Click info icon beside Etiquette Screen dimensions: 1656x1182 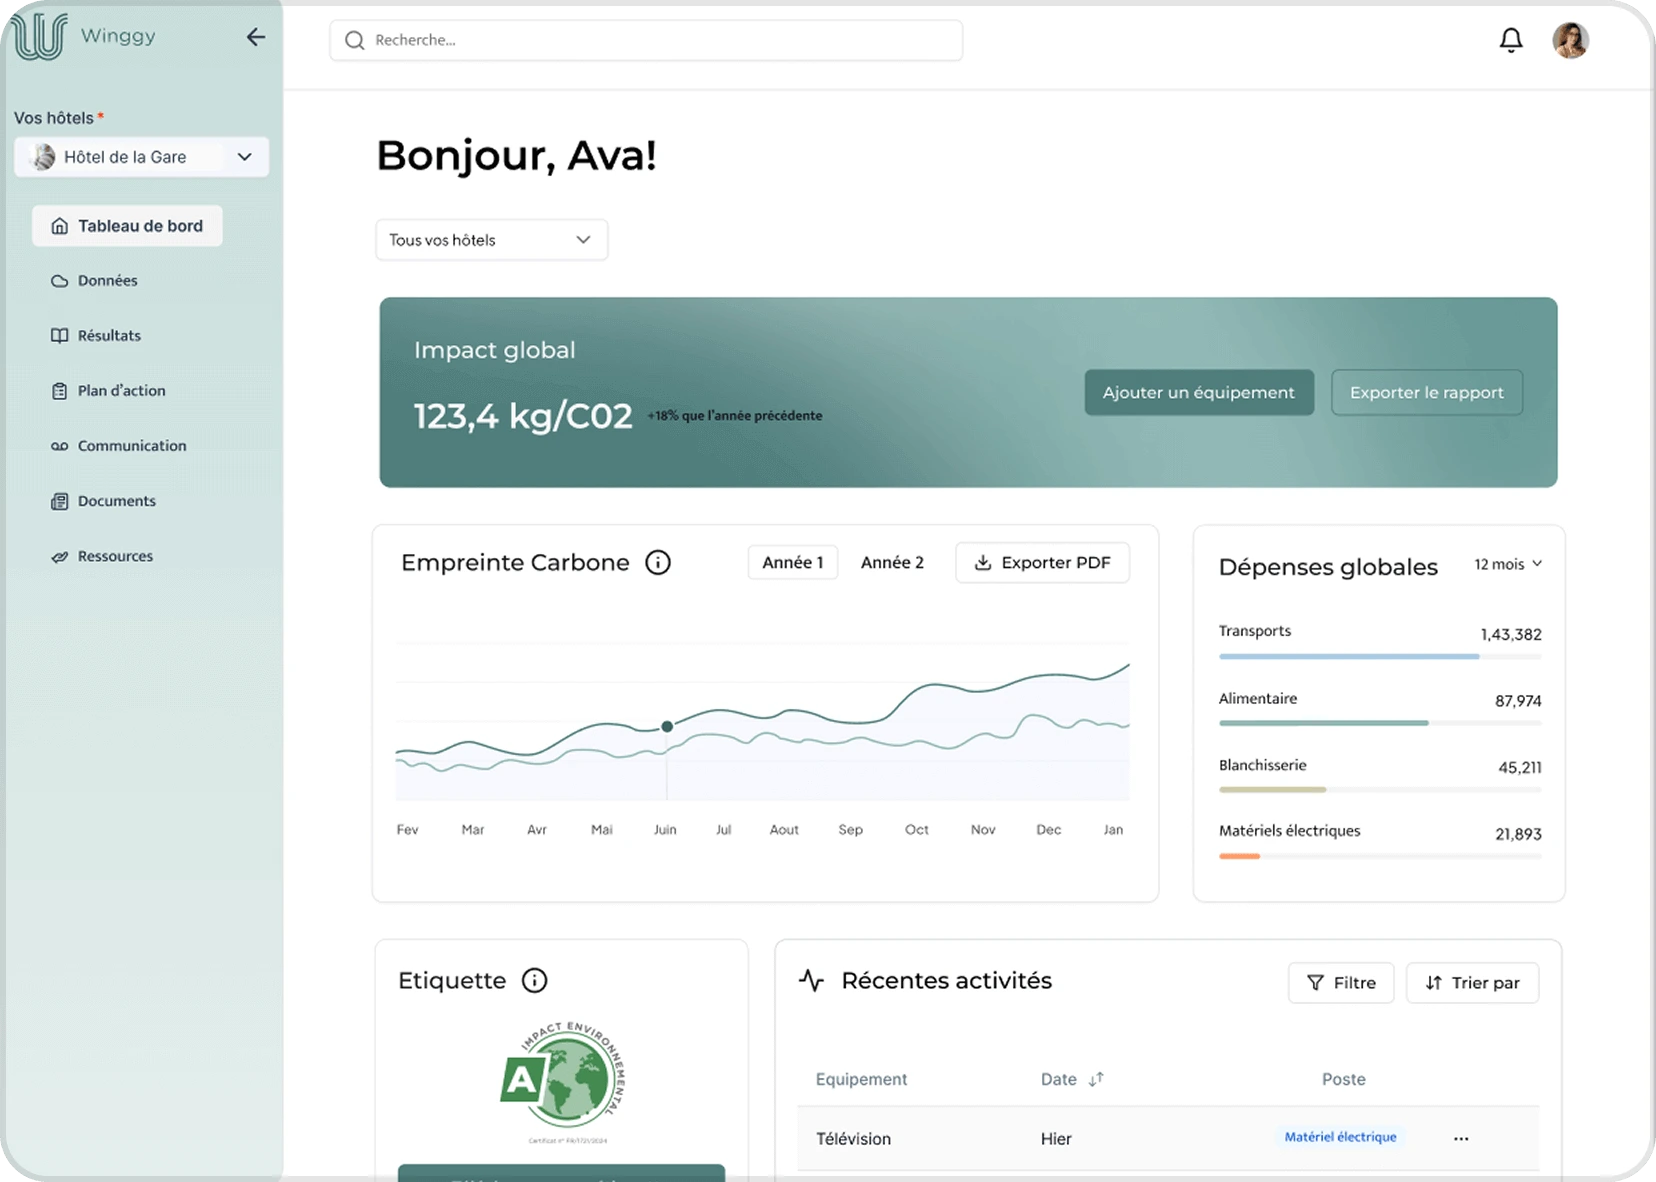(x=535, y=980)
